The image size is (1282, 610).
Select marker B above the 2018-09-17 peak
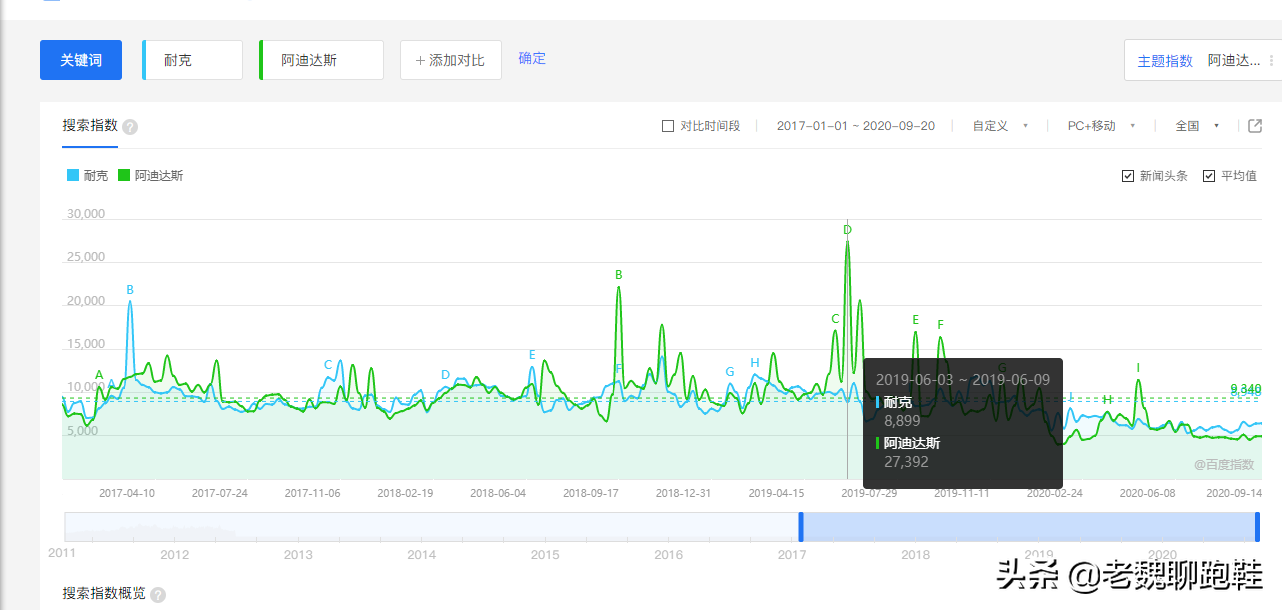[x=618, y=272]
